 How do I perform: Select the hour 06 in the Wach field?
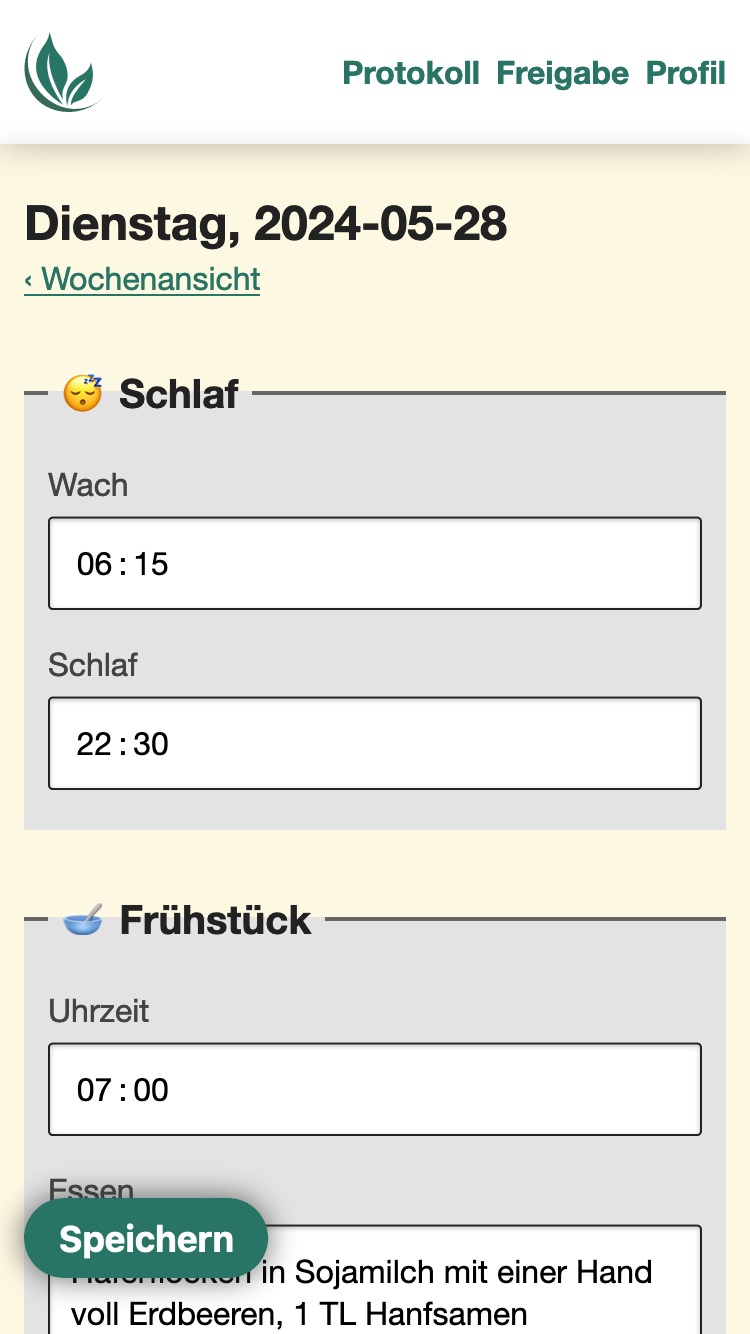pyautogui.click(x=94, y=564)
